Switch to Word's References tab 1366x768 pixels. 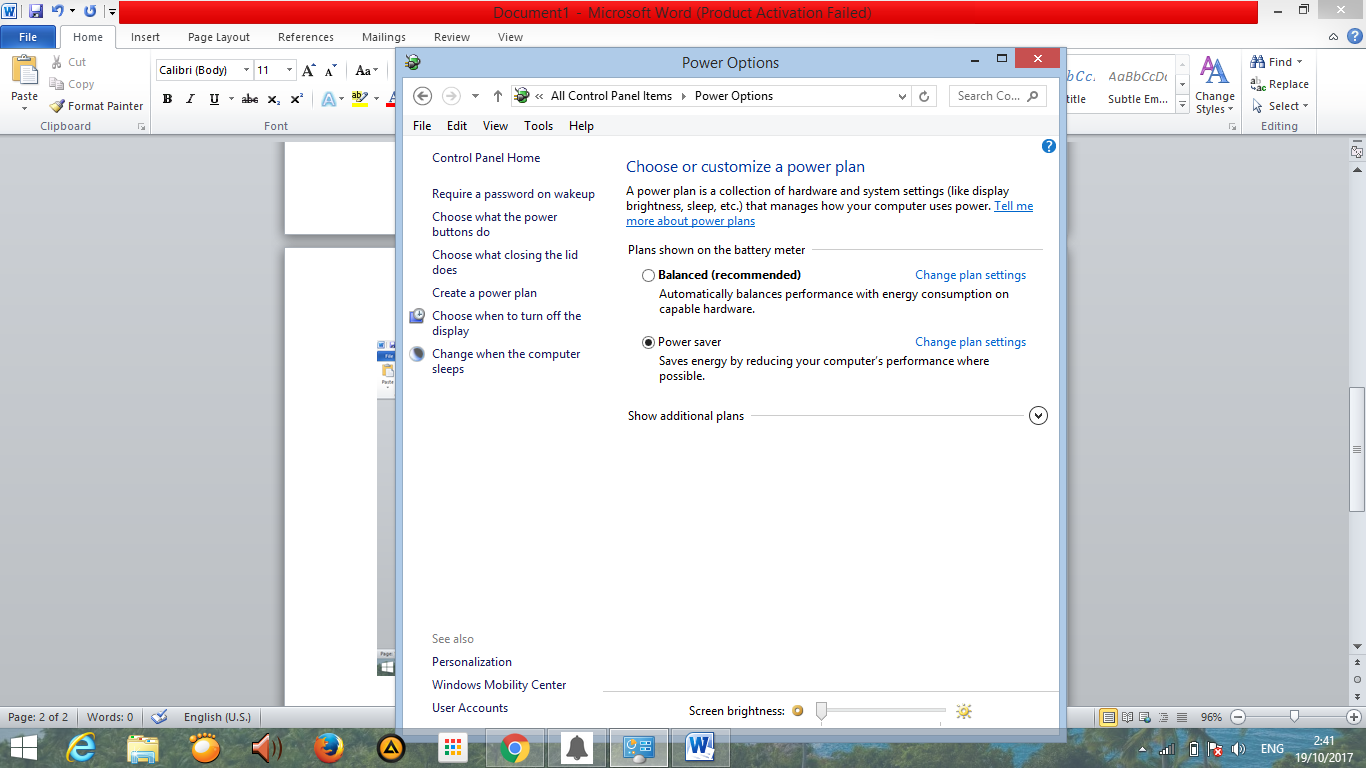(306, 37)
